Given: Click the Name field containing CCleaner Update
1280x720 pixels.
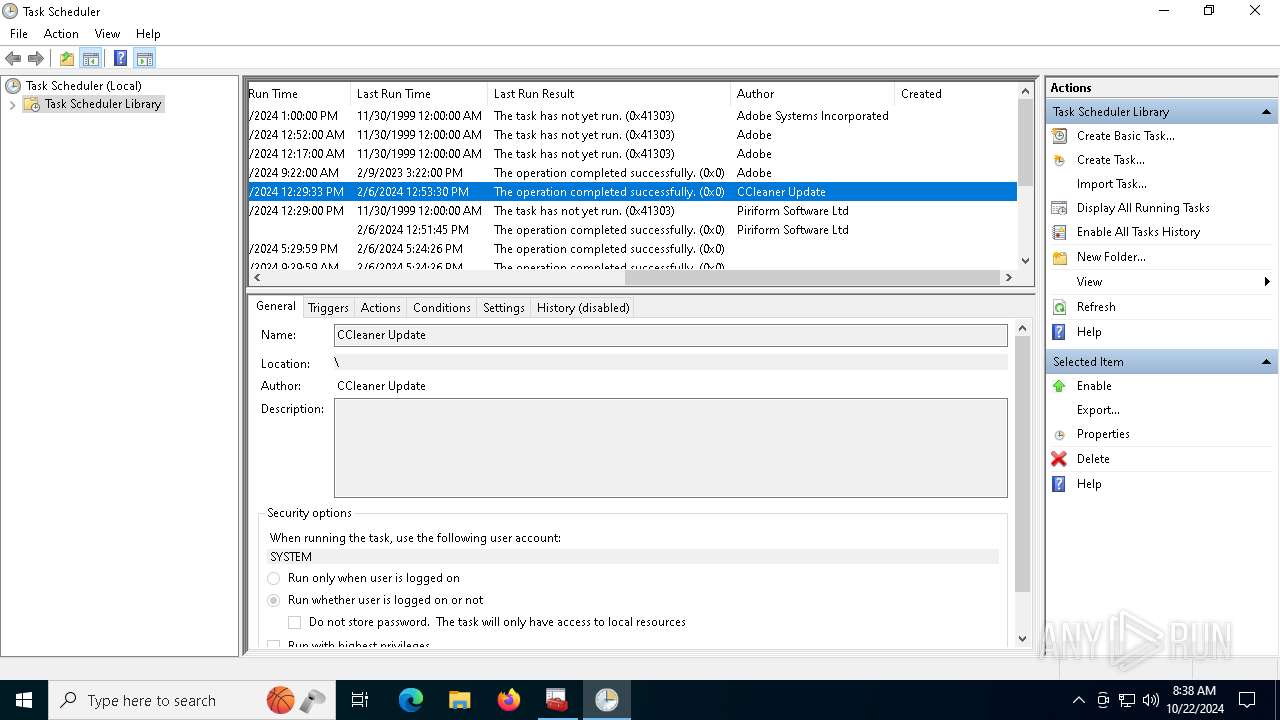Looking at the screenshot, I should pyautogui.click(x=670, y=335).
